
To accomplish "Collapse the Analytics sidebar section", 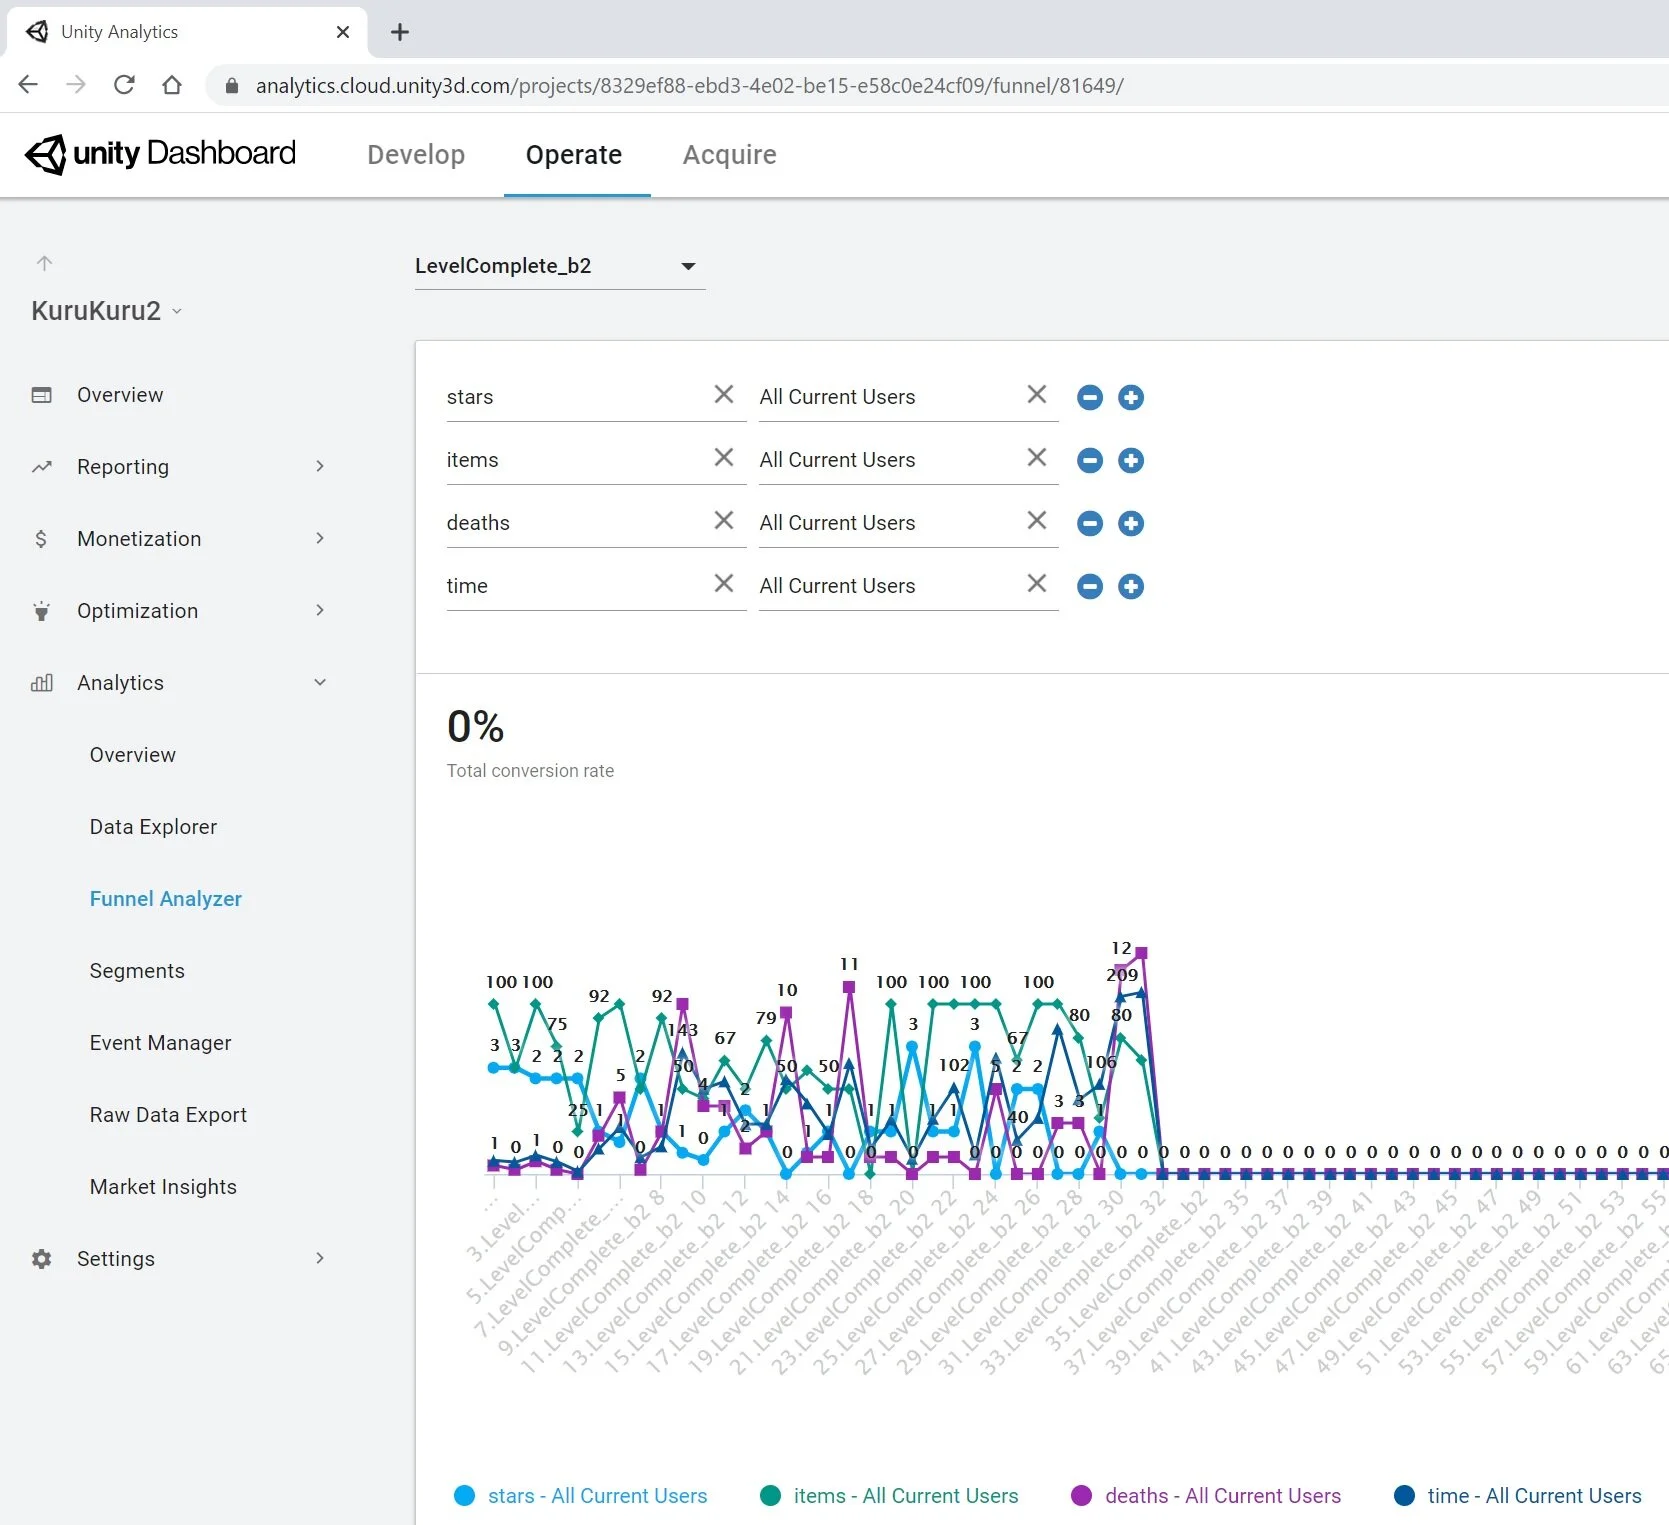I will pos(319,682).
